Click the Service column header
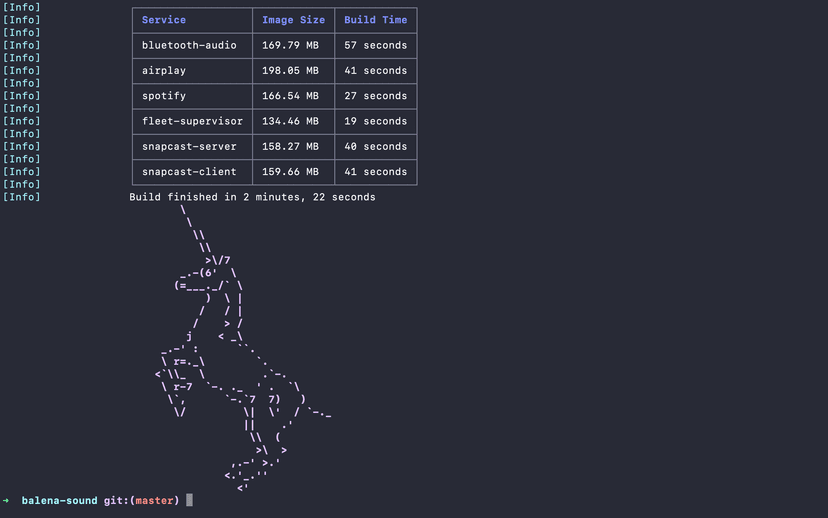Screen dimensions: 828x518 (x=164, y=20)
